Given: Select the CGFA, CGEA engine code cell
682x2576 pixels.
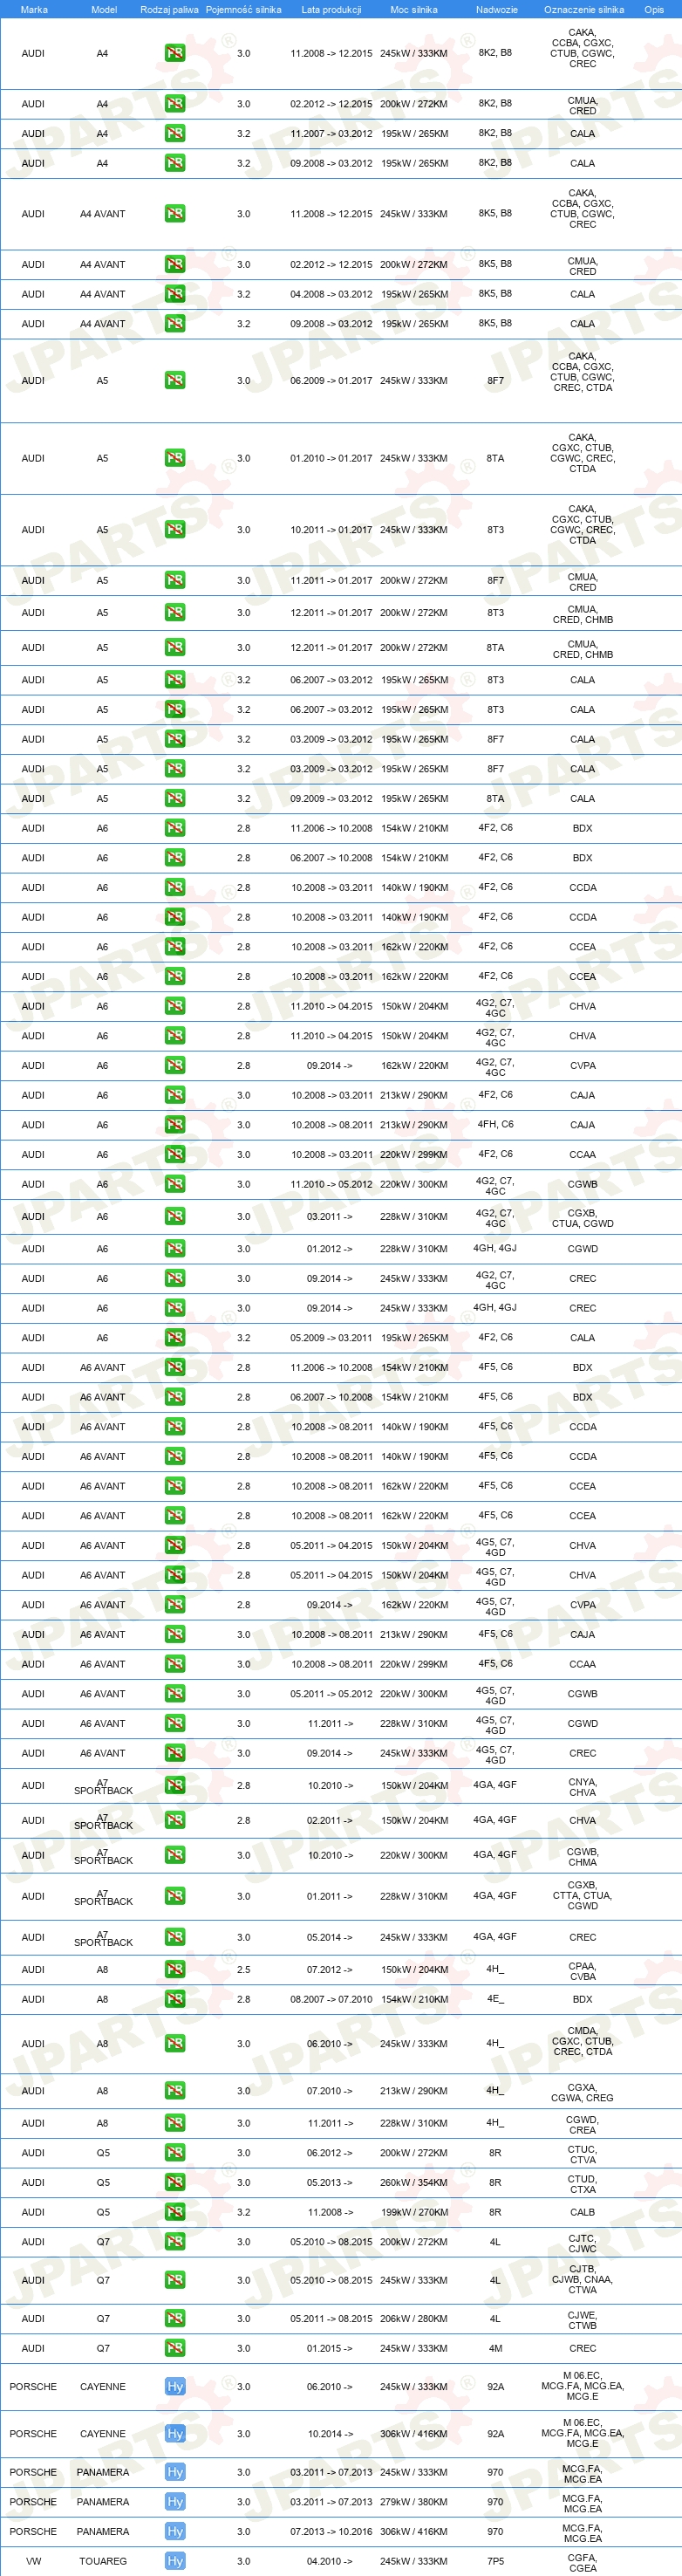Looking at the screenshot, I should point(582,2562).
